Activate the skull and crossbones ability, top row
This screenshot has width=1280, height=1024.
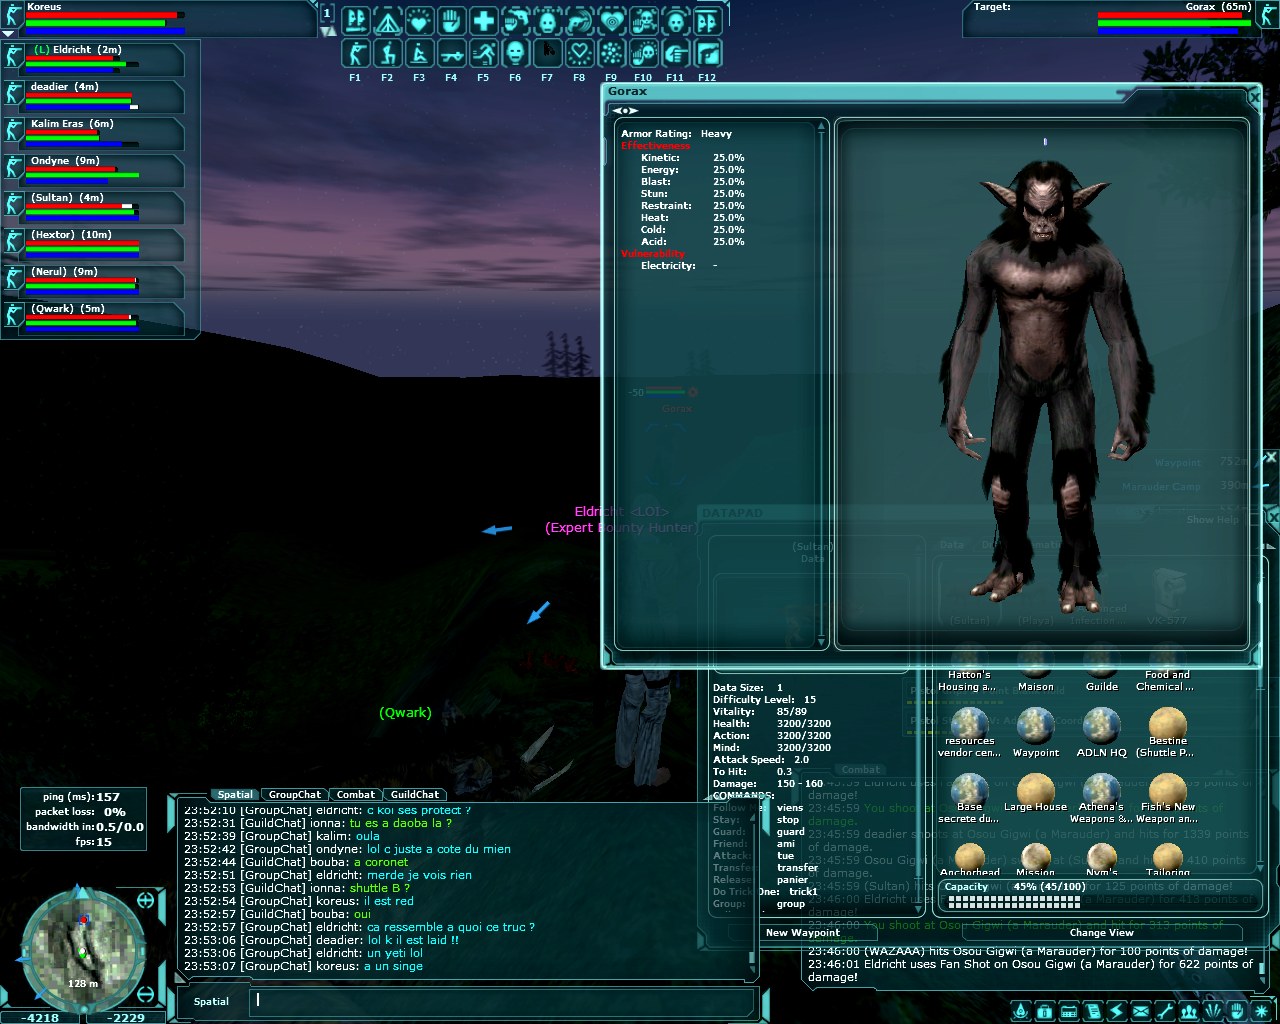coord(643,21)
